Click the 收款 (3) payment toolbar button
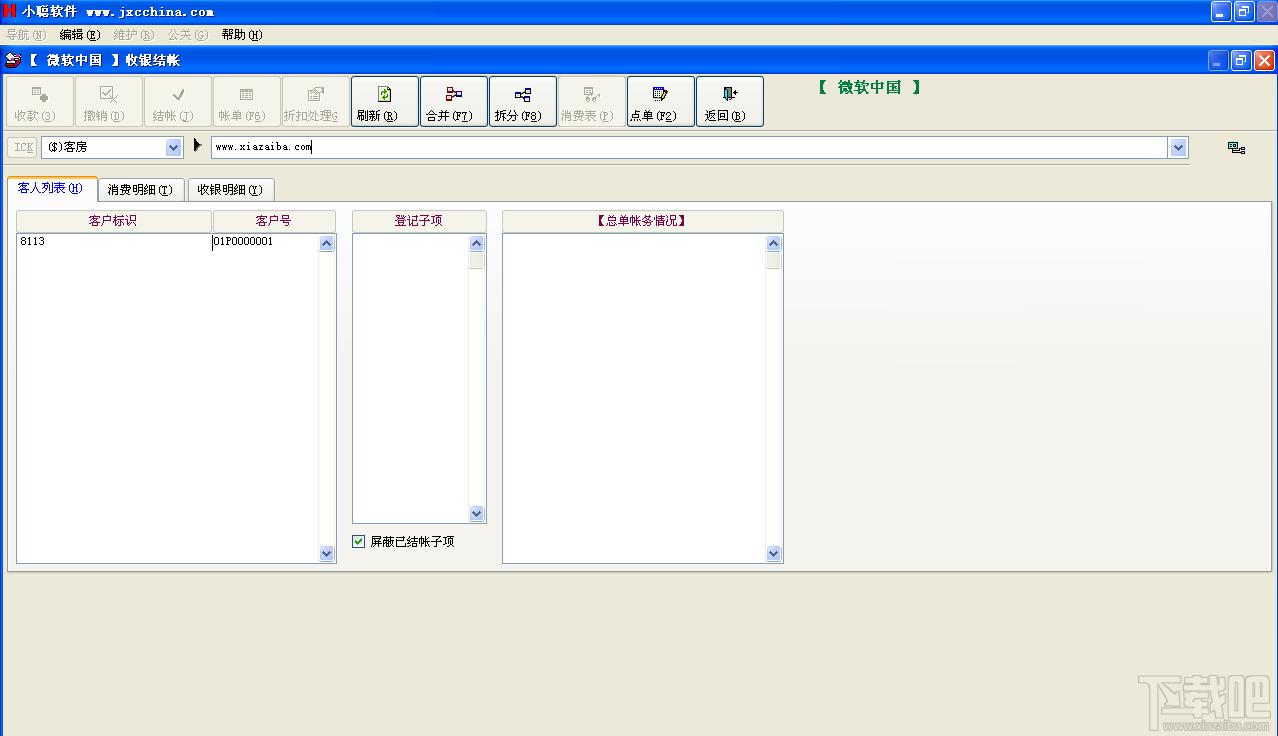 [x=40, y=102]
